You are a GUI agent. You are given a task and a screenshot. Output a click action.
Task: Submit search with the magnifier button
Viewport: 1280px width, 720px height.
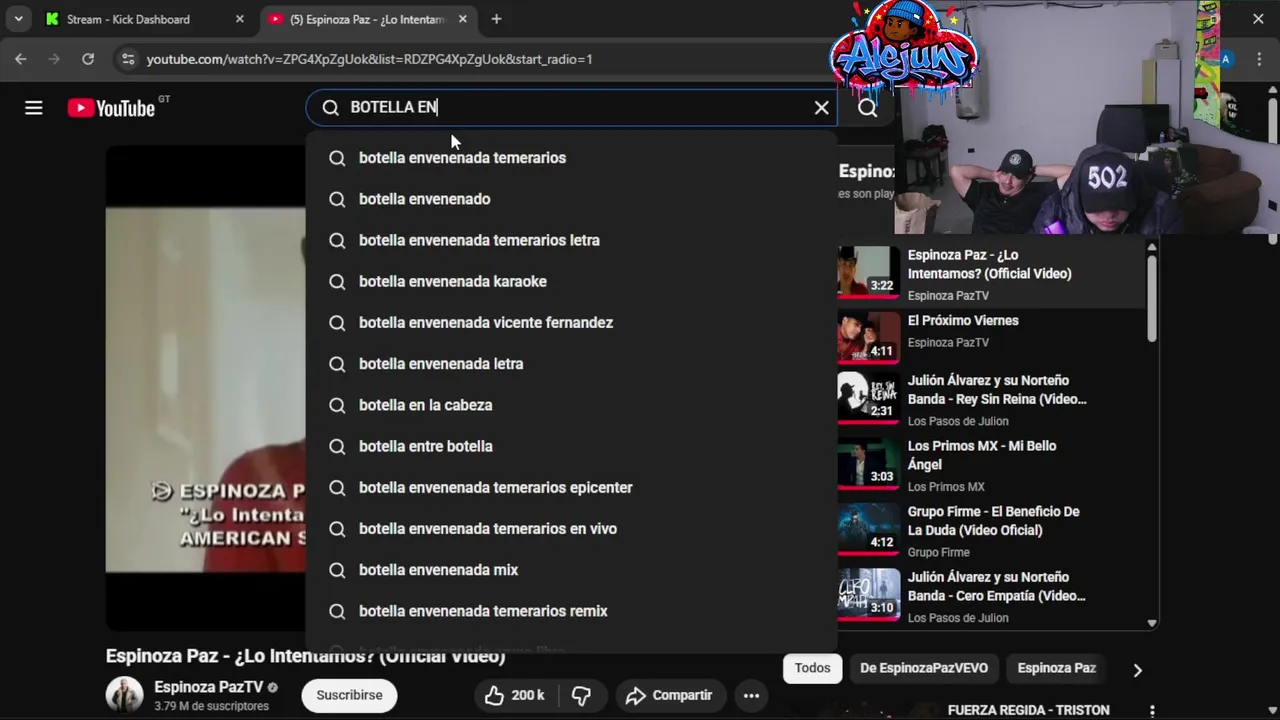(x=867, y=108)
